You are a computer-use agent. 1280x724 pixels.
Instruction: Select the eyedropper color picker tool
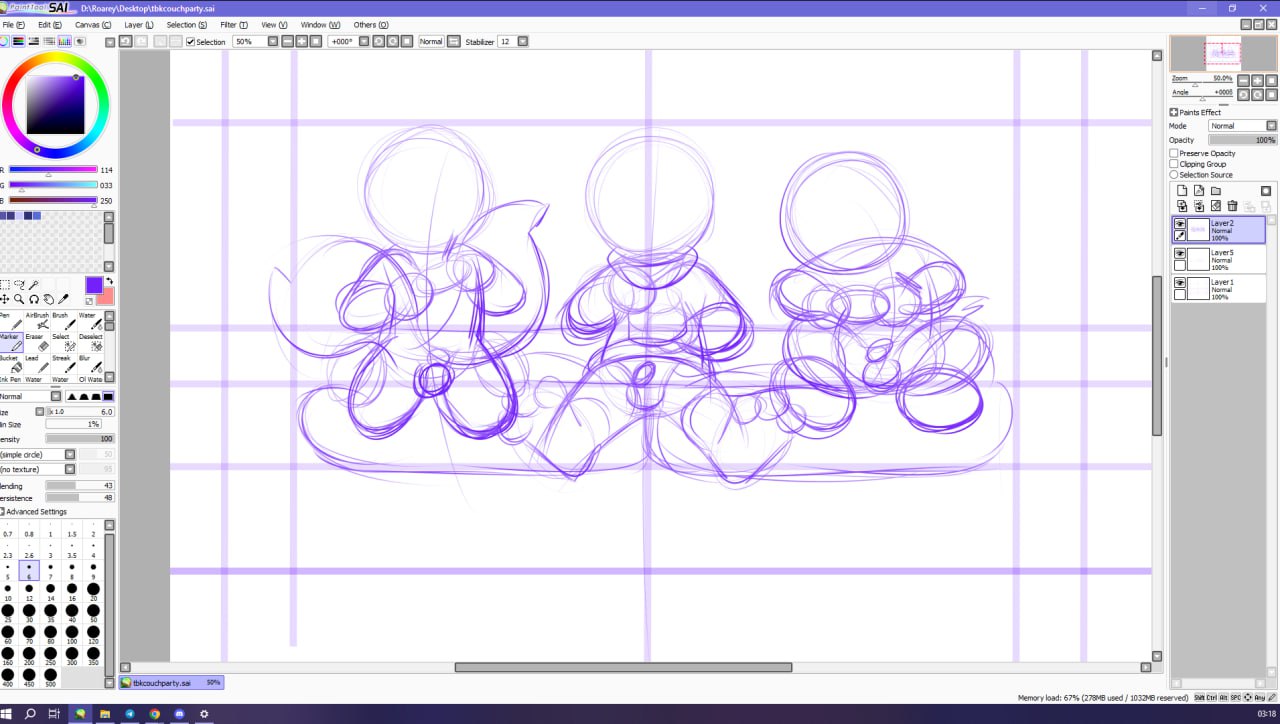[63, 299]
